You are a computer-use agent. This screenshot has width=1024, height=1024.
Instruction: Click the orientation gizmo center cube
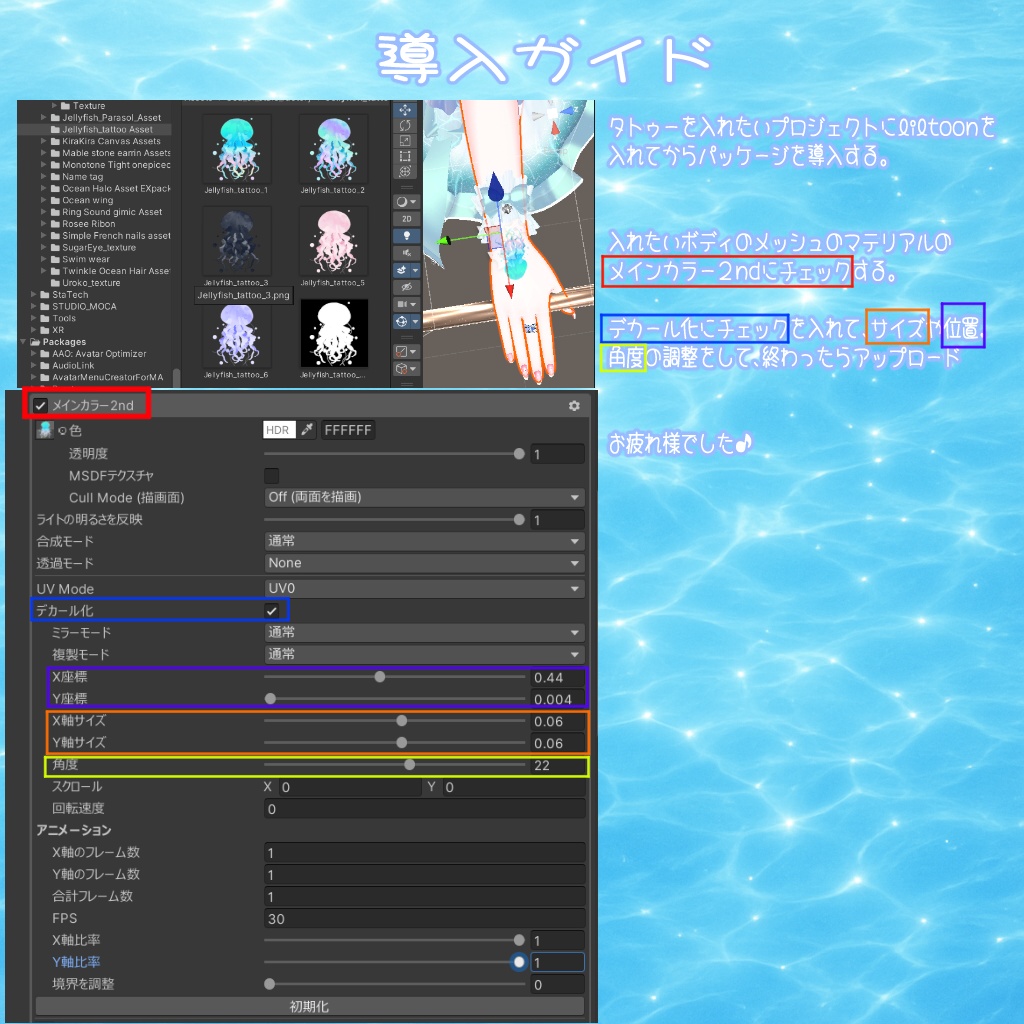point(552,114)
